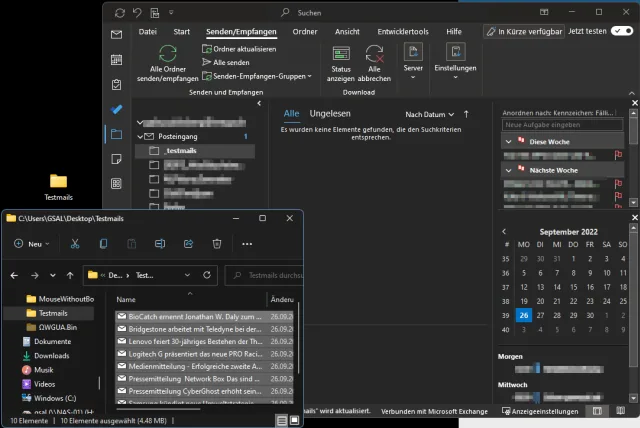
Task: Open the Mail module in Outlook sidebar
Action: tap(117, 34)
